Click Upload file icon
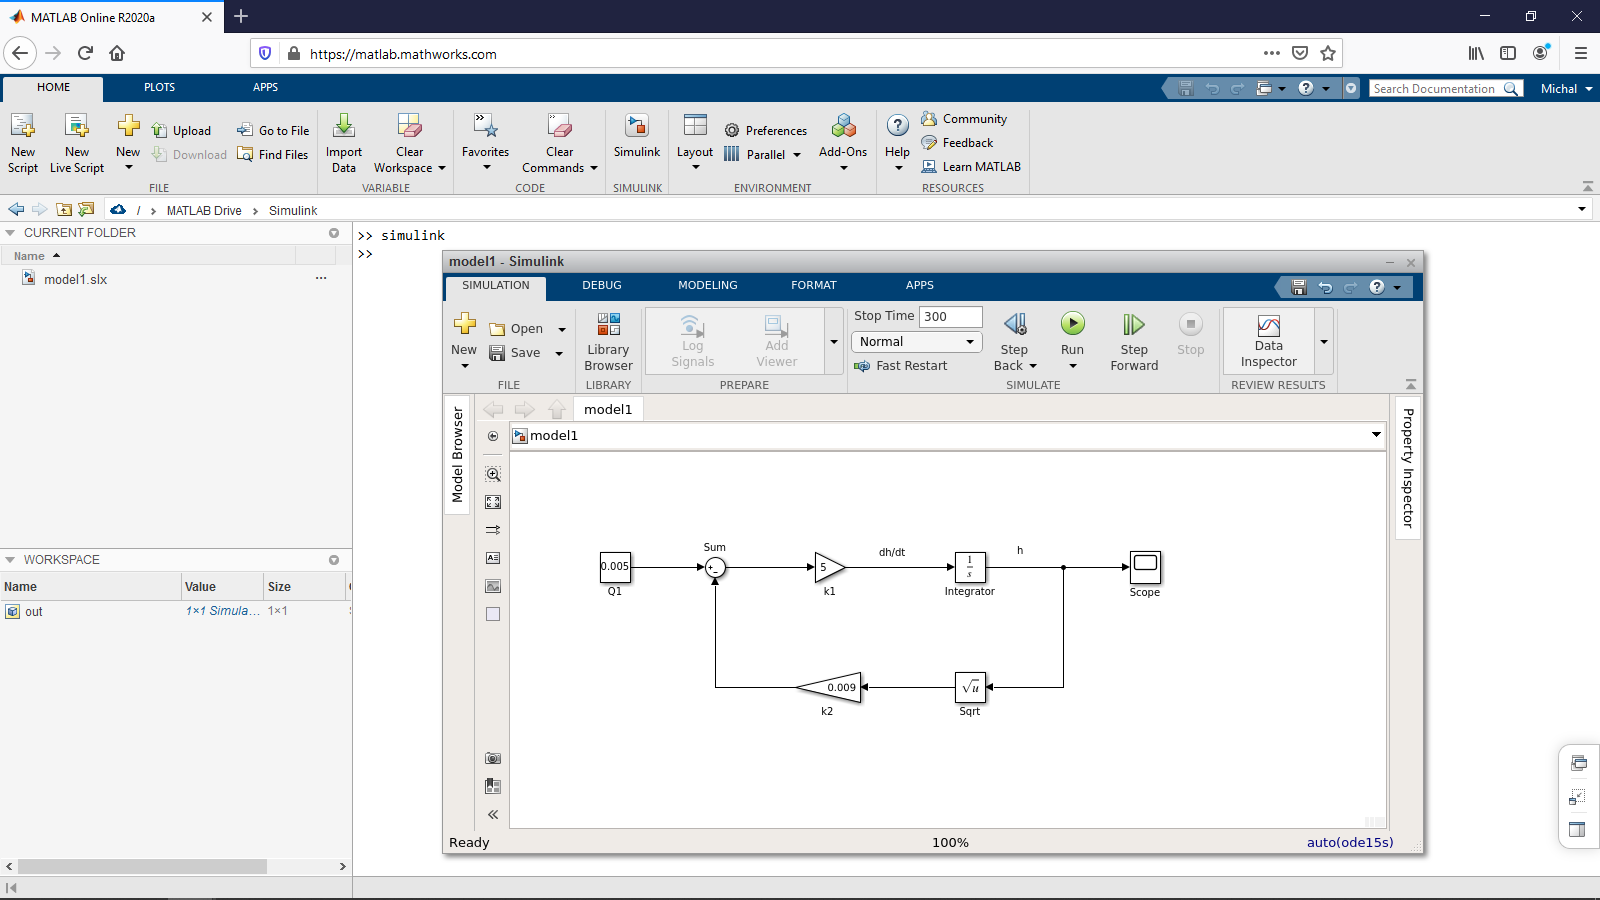1600x900 pixels. (159, 130)
